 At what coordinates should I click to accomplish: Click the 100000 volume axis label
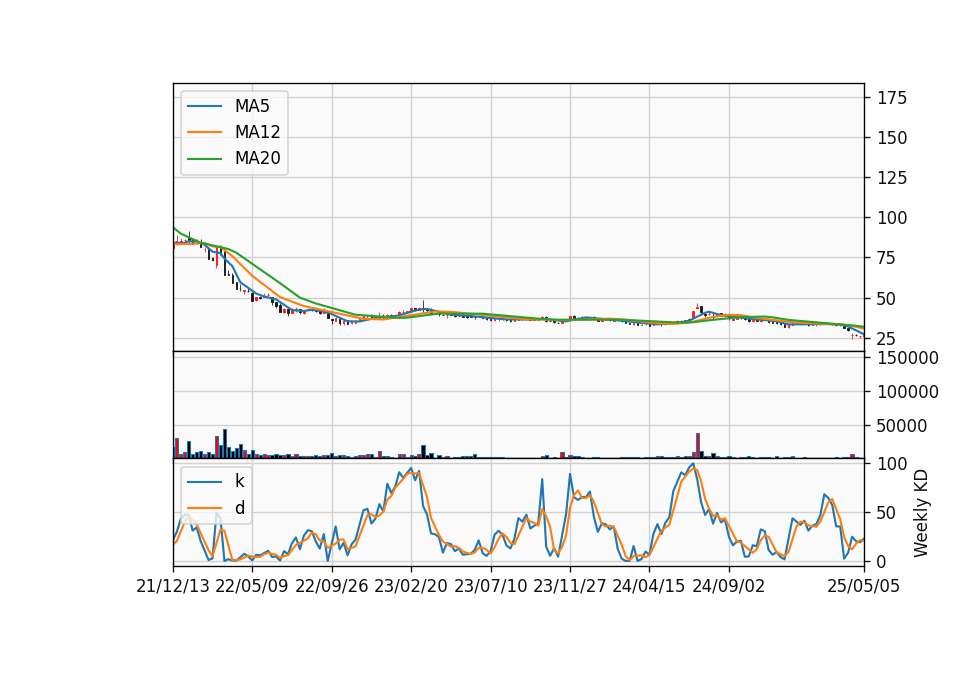tap(907, 392)
